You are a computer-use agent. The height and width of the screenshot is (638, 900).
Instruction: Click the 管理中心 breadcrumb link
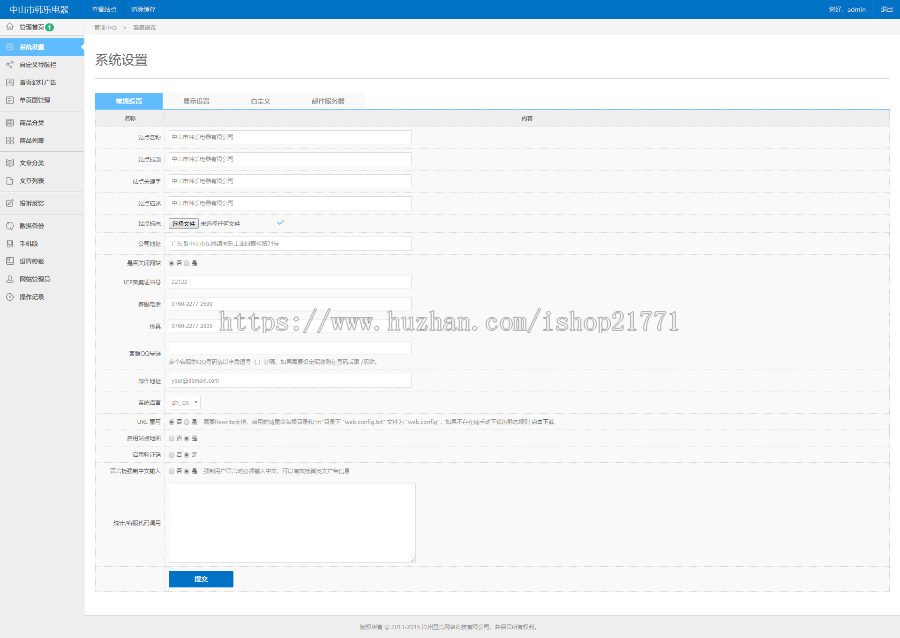pyautogui.click(x=106, y=28)
